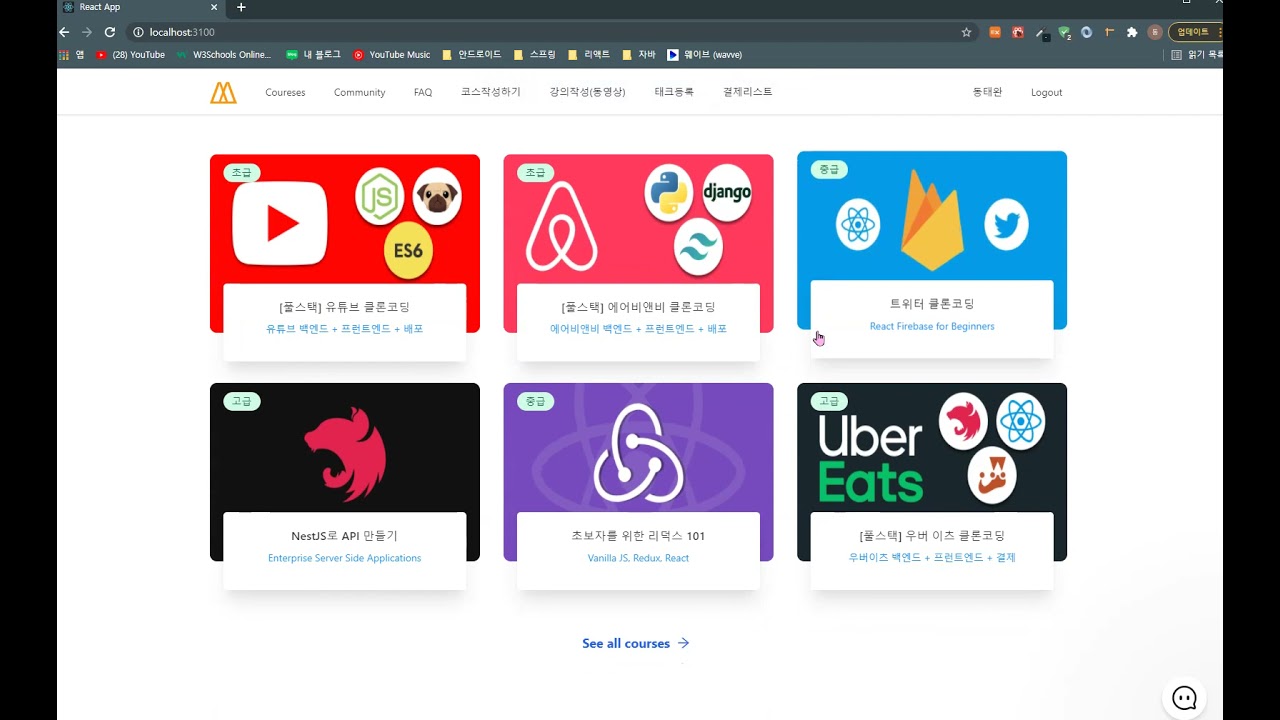Open the FAQ navigation item
The image size is (1280, 720).
(x=423, y=92)
